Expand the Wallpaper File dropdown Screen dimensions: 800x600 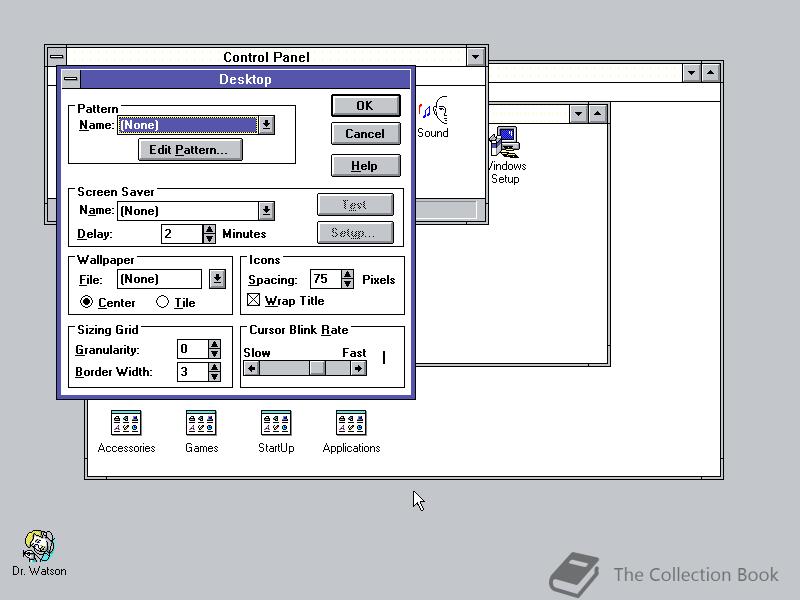click(x=217, y=279)
